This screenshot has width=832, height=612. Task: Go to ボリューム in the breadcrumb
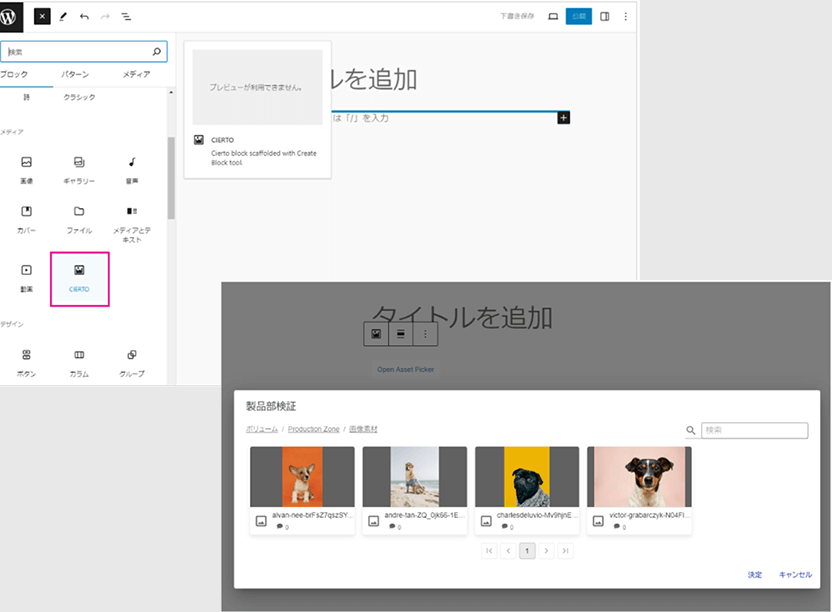pos(262,429)
